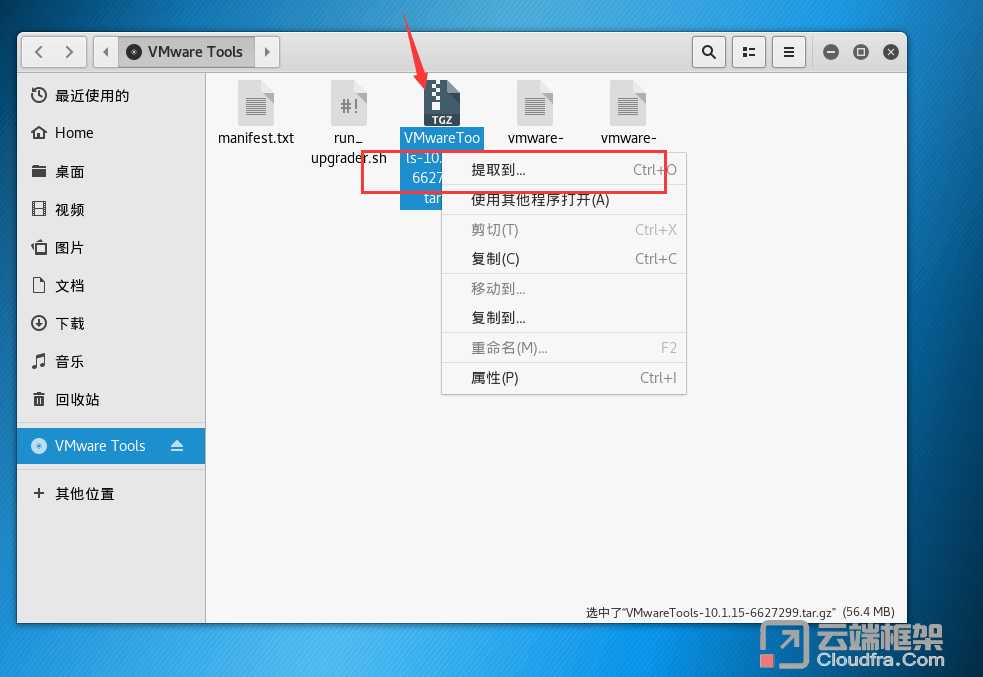Choose 复制(C) in context menu
Viewport: 983px width, 677px height.
click(x=564, y=259)
